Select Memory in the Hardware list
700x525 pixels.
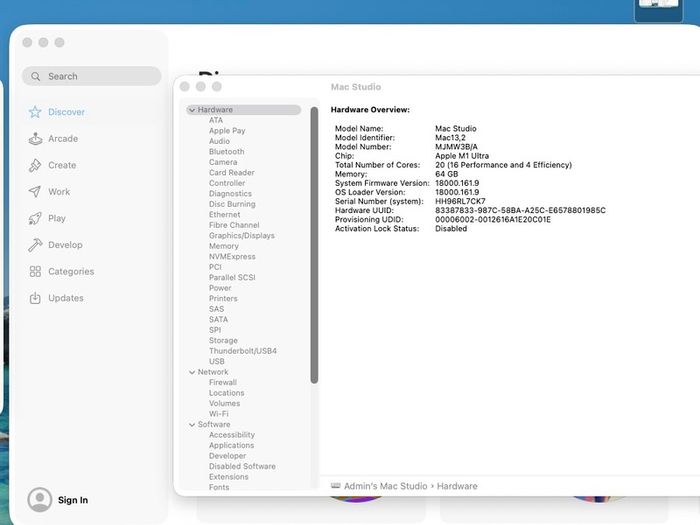pos(224,246)
